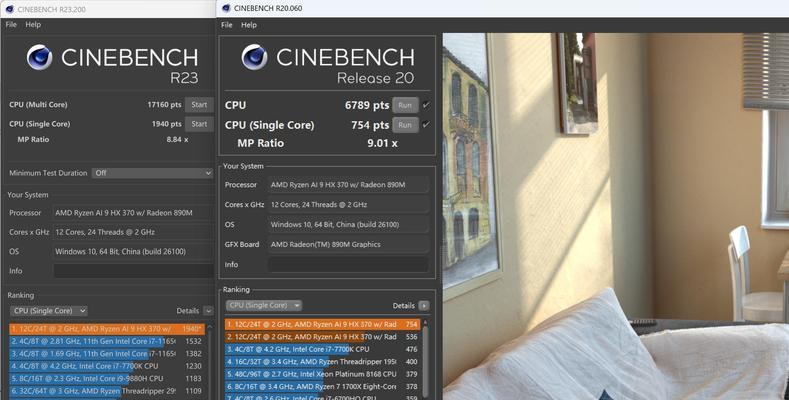The height and width of the screenshot is (400, 789).
Task: Click the R20 Processor field value
Action: tap(348, 185)
